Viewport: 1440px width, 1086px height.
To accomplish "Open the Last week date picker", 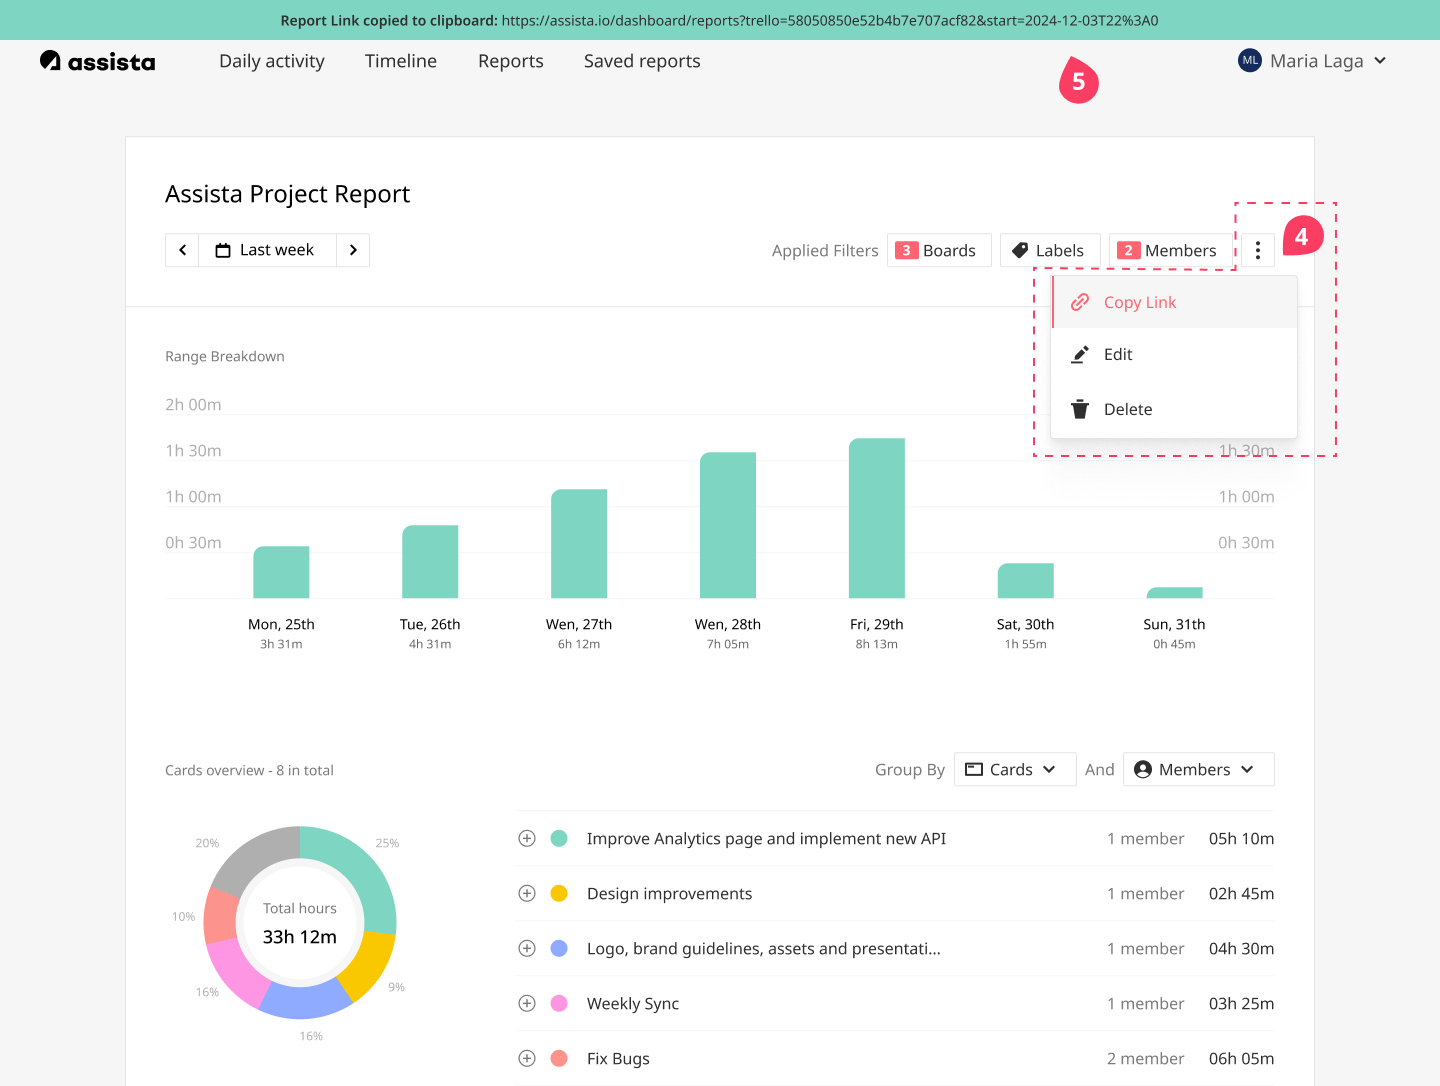I will tap(267, 250).
